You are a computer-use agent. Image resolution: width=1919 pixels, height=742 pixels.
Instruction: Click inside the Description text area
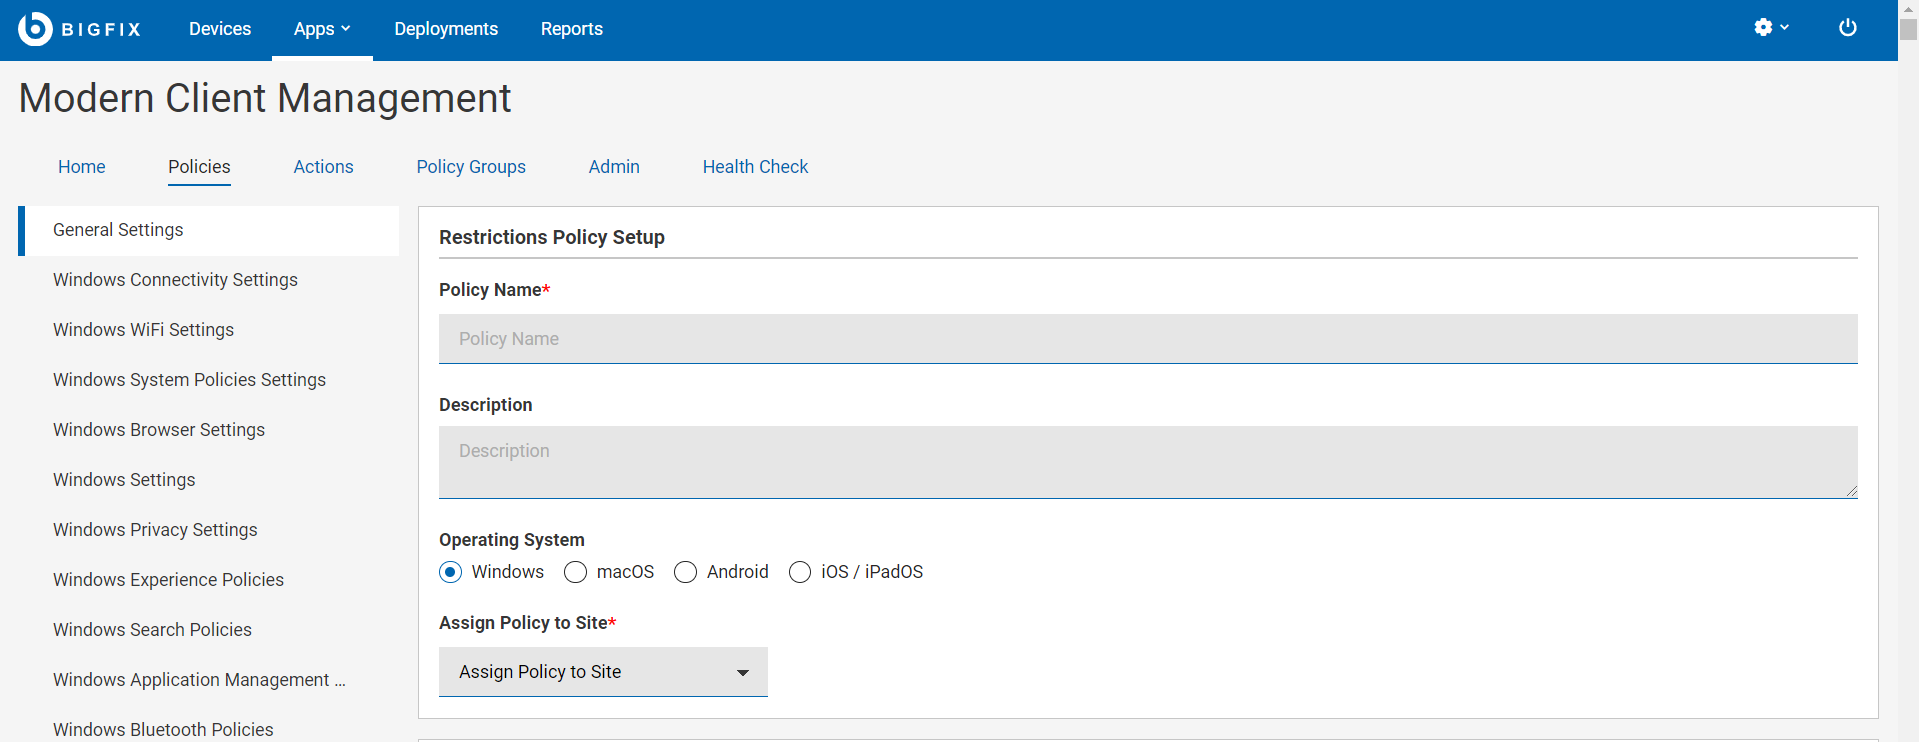click(x=1147, y=462)
